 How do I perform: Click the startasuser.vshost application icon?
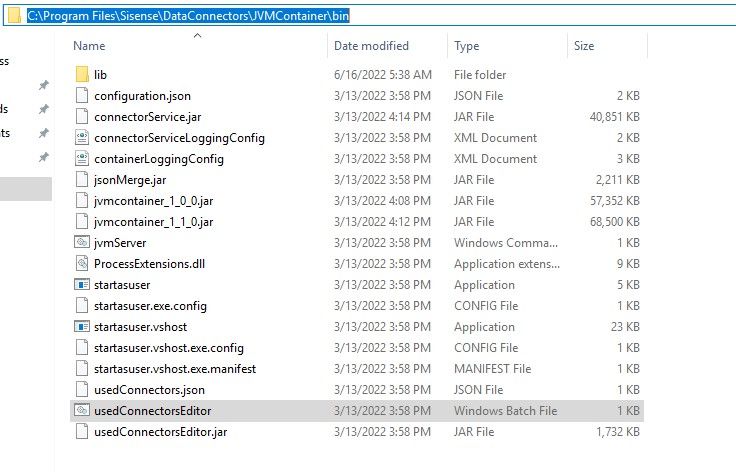click(x=82, y=326)
